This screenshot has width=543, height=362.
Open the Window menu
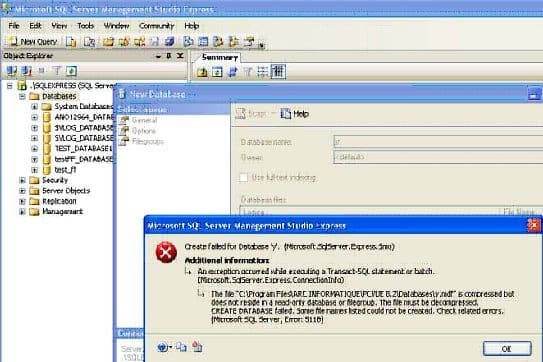tap(116, 26)
